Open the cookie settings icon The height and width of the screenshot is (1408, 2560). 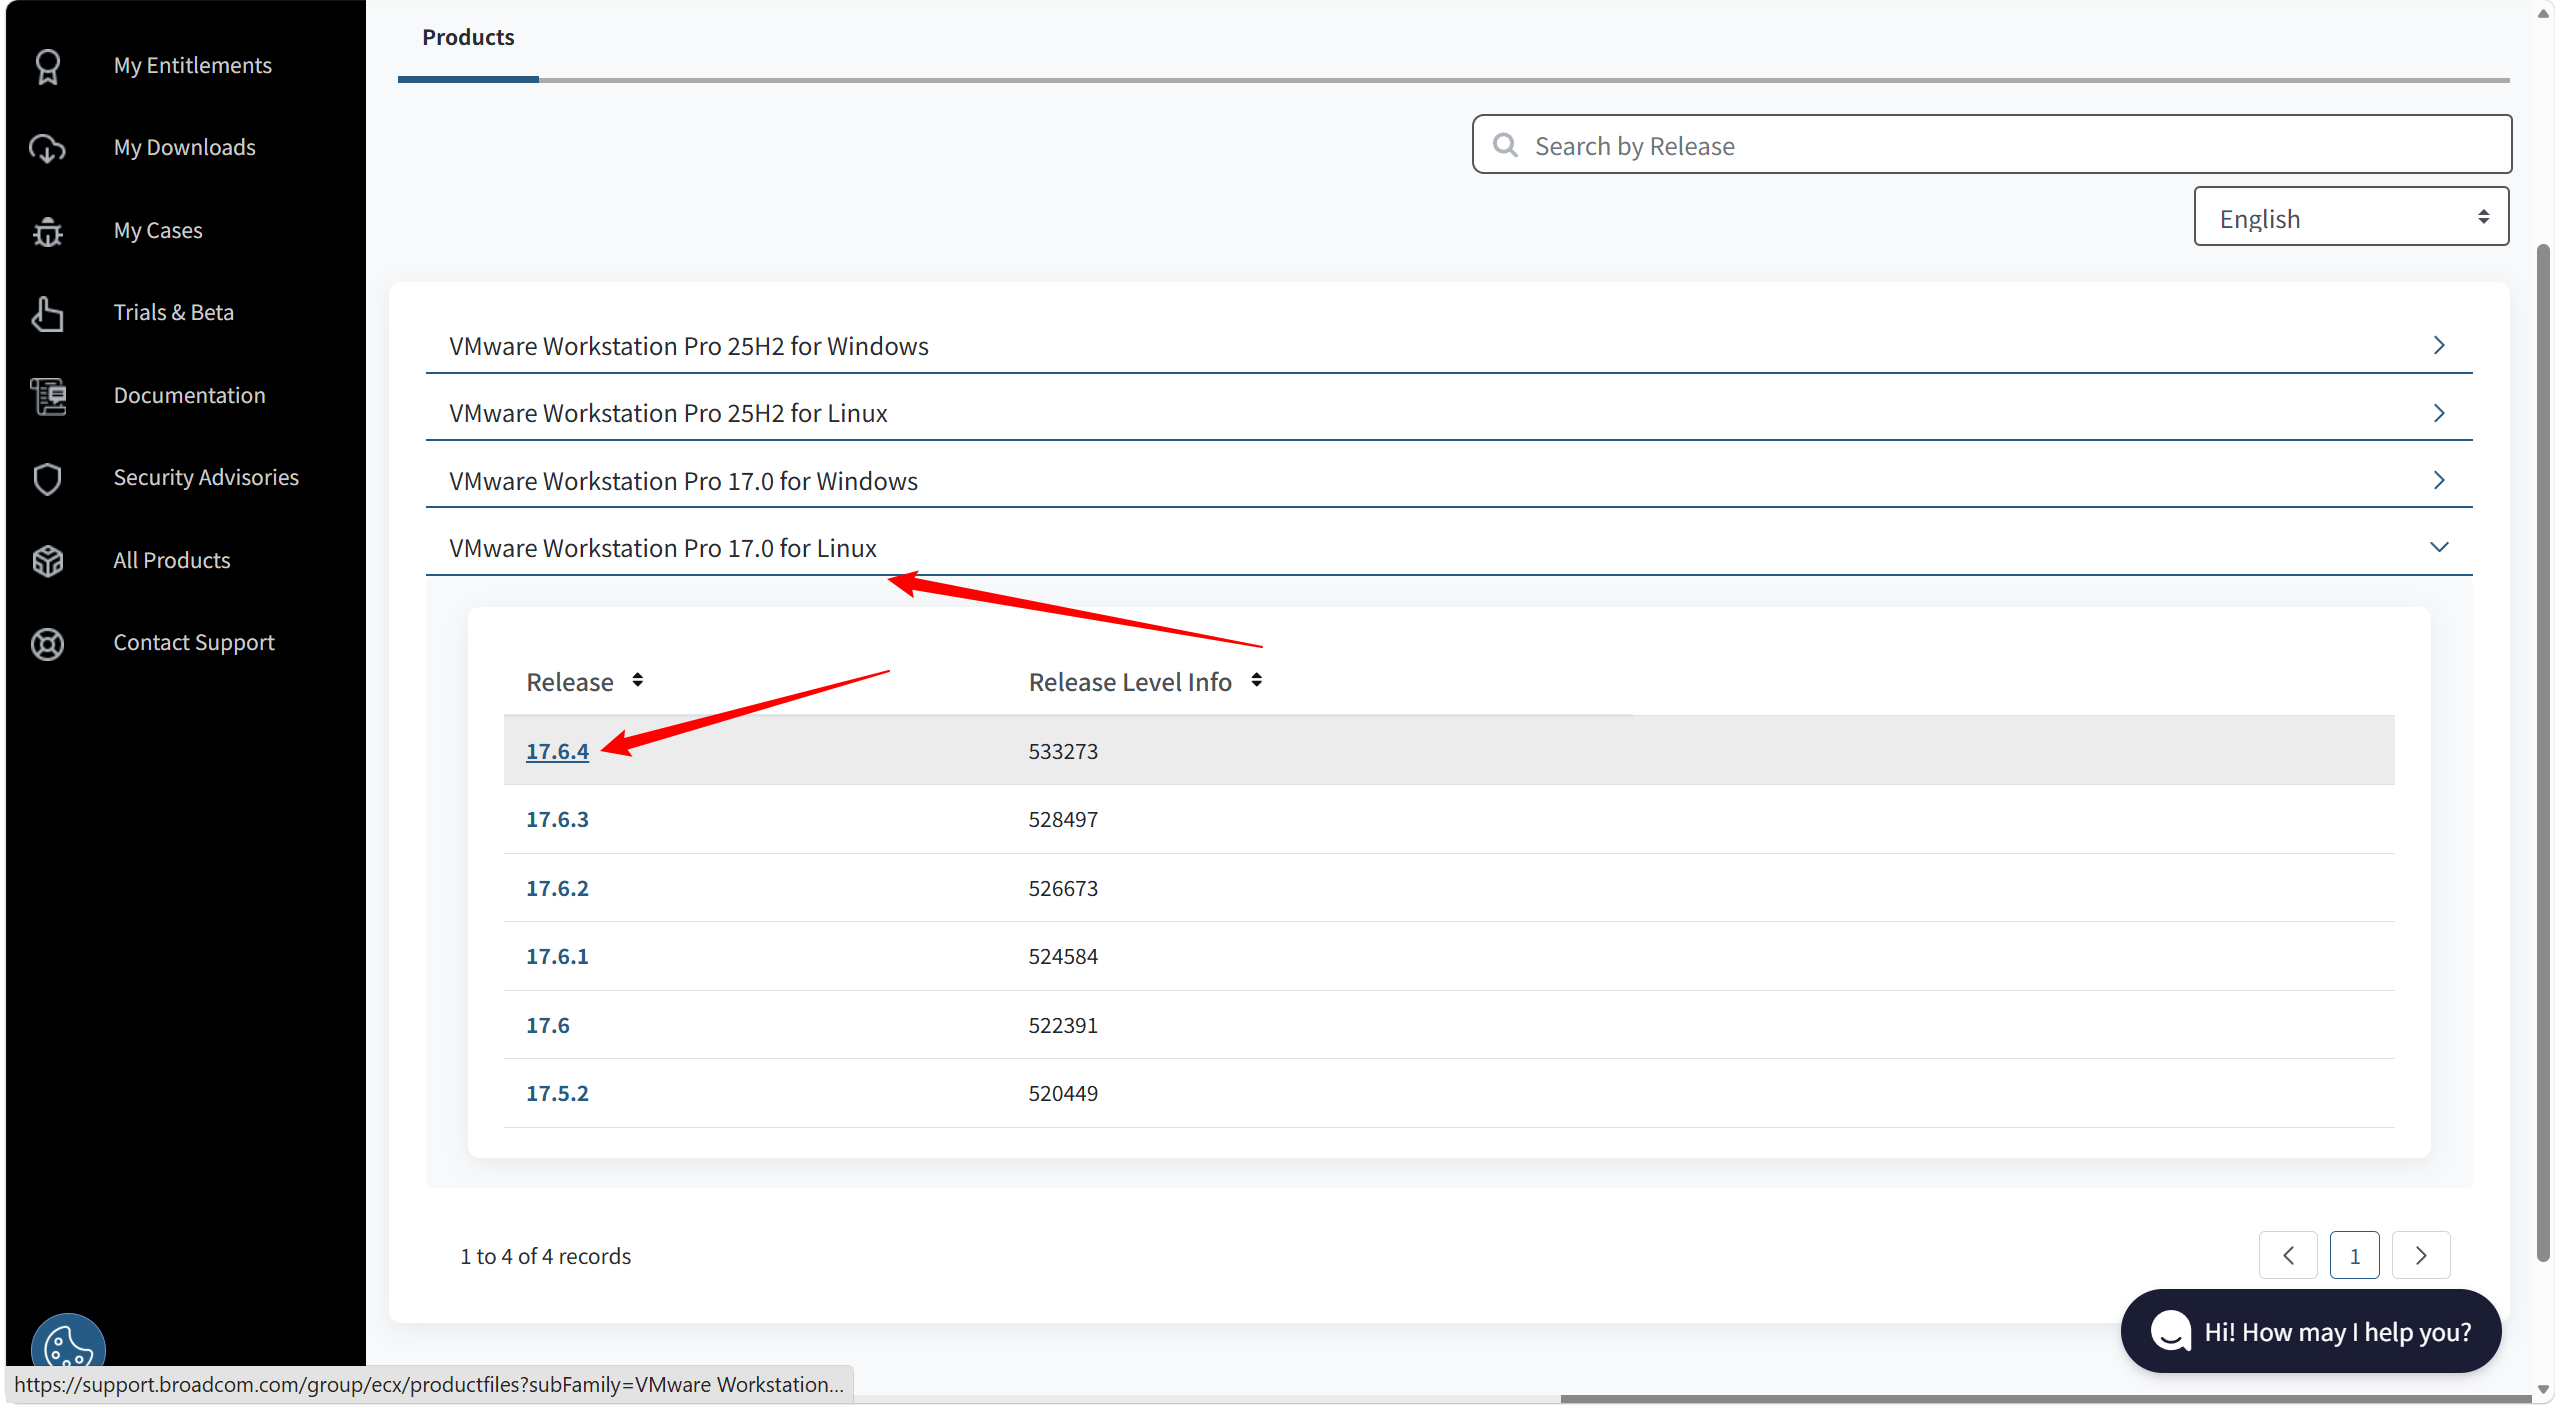point(67,1345)
